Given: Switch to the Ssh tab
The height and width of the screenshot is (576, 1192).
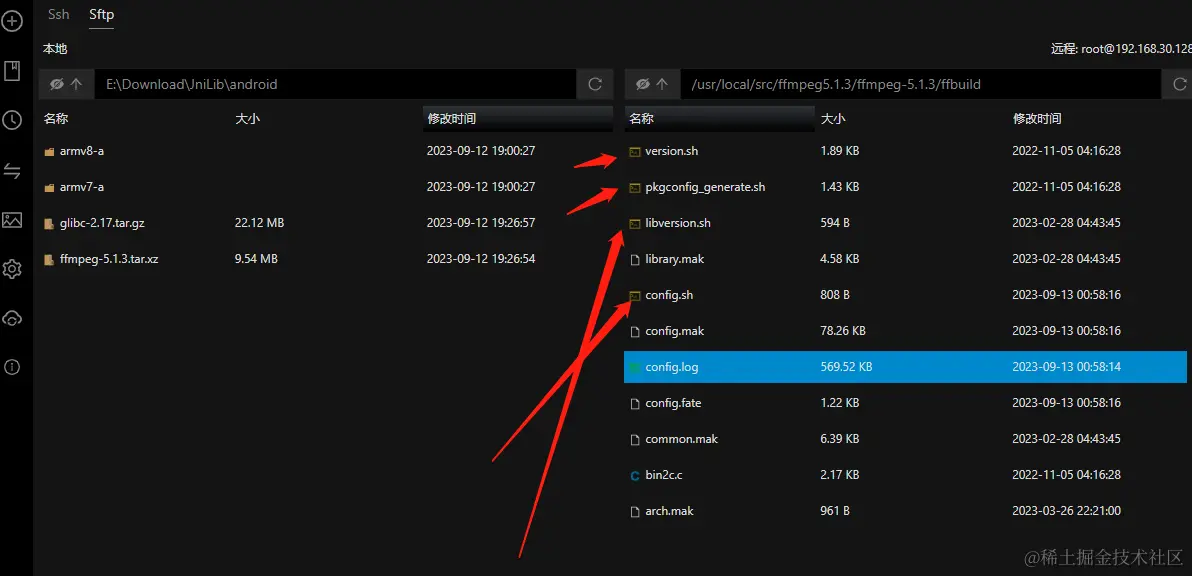Looking at the screenshot, I should (x=59, y=14).
